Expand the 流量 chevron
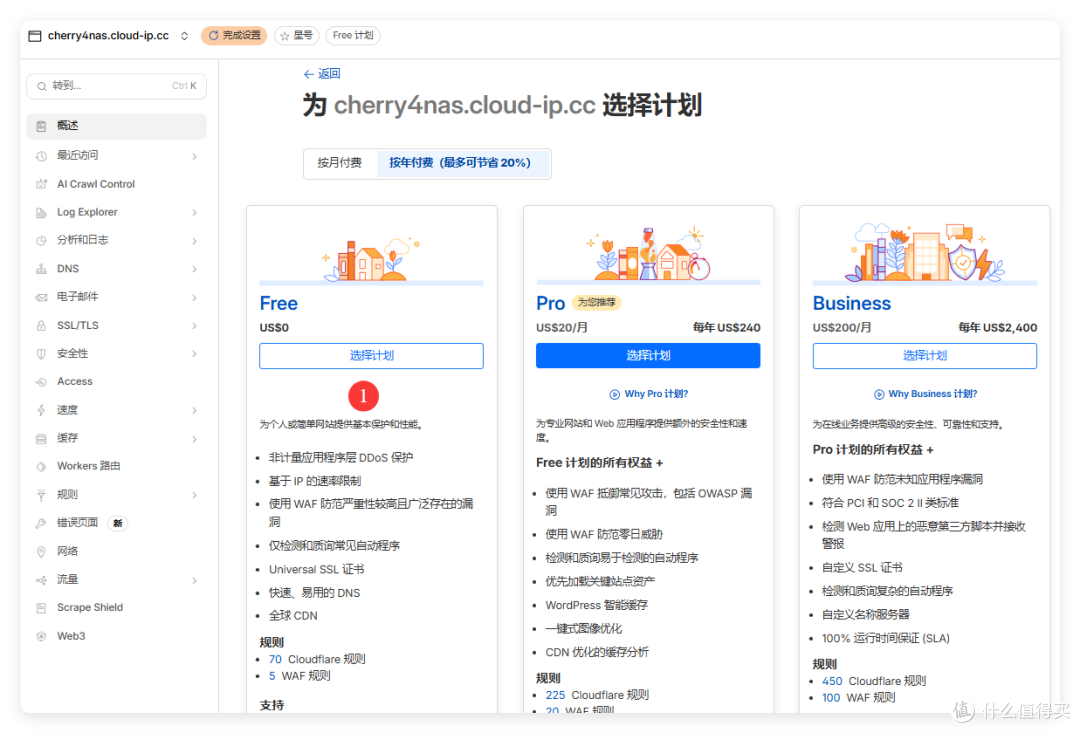This screenshot has width=1080, height=733. point(194,581)
